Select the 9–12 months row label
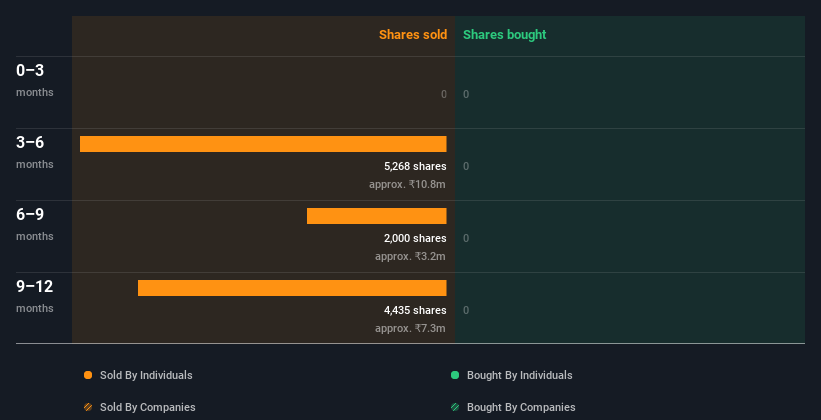 click(35, 296)
